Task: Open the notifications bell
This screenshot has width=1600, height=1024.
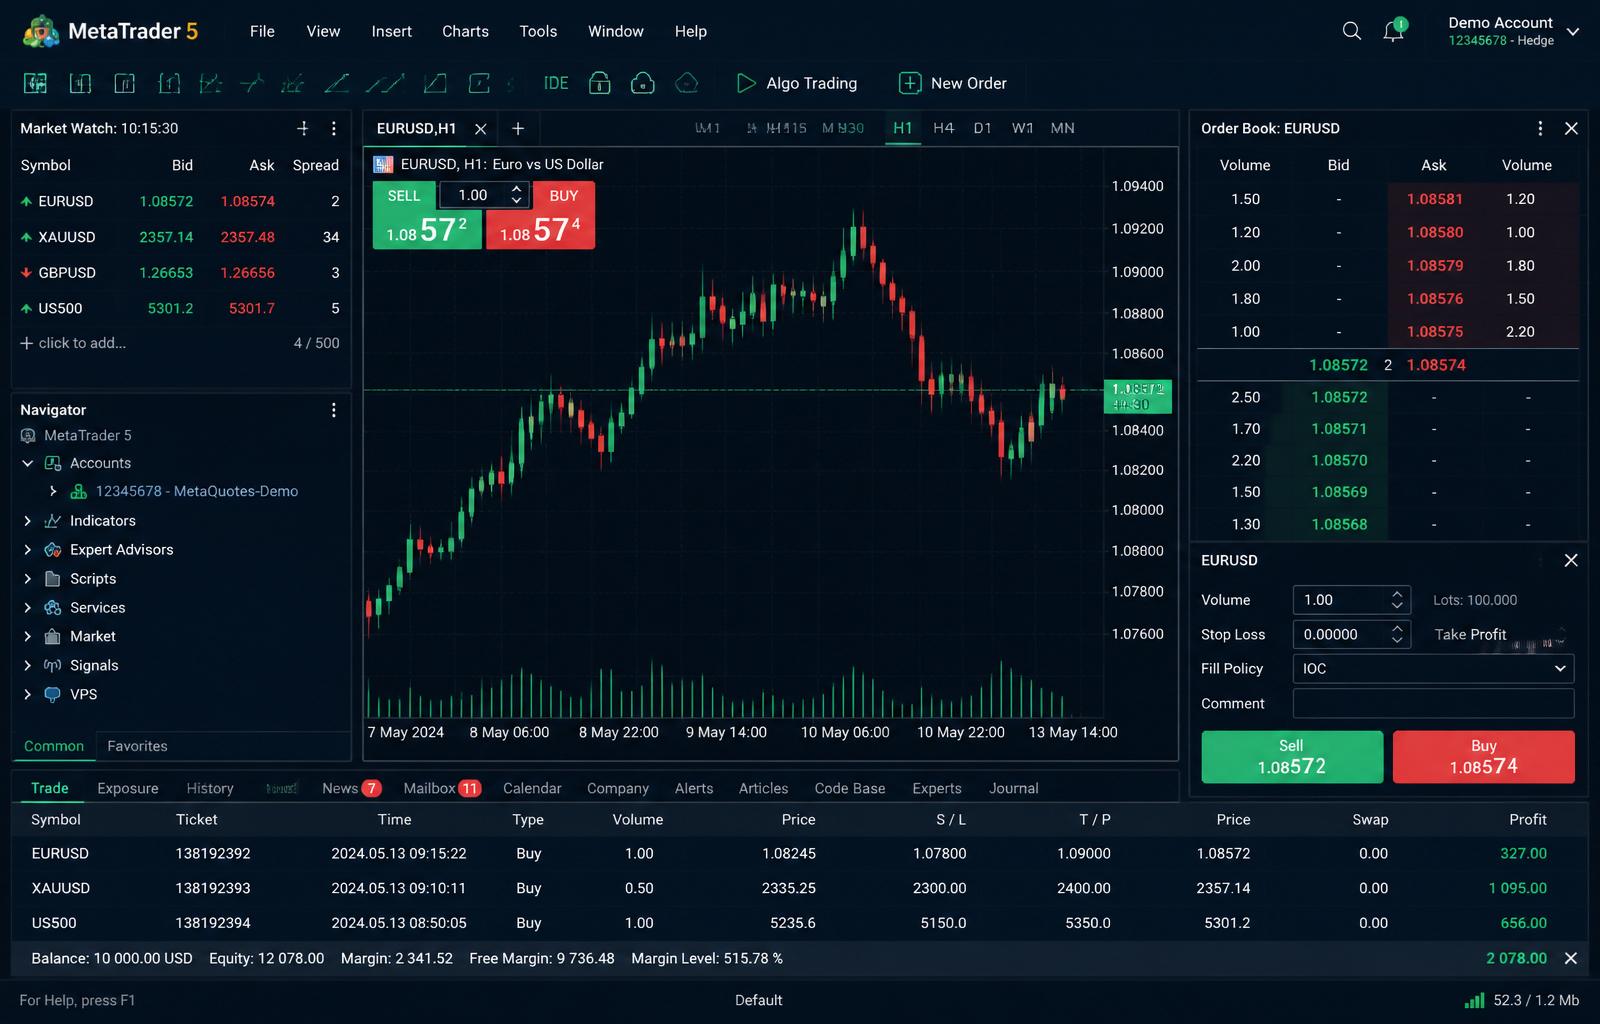Action: [1393, 31]
